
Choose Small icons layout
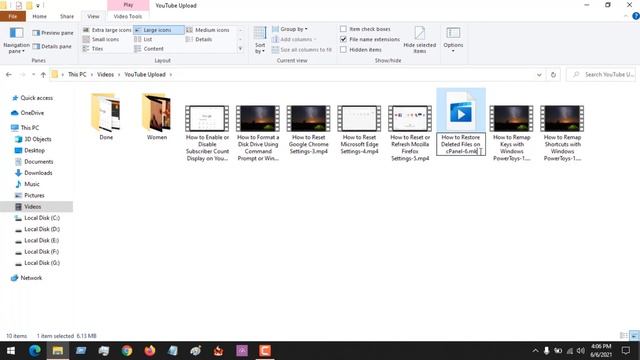click(101, 39)
